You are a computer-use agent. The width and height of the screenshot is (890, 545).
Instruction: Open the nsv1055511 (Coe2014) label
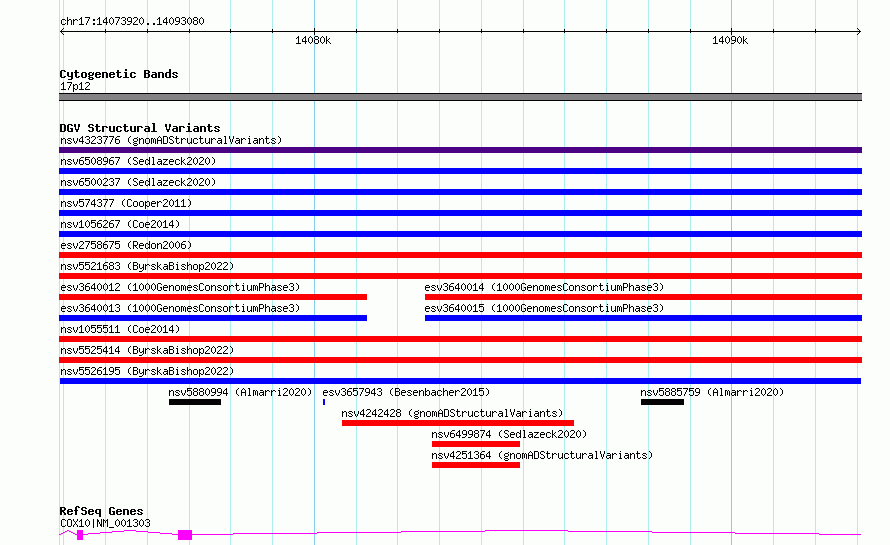(120, 329)
